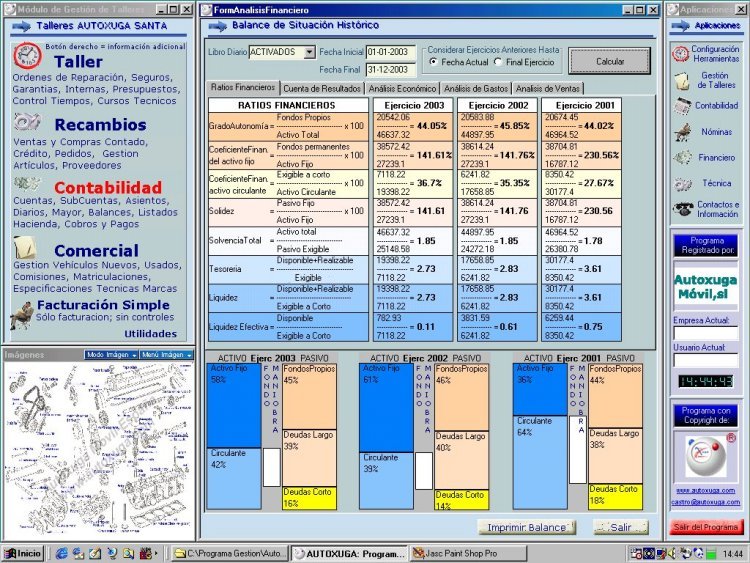Viewport: 750px width, 563px height.
Task: Click the Calcular button
Action: pyautogui.click(x=610, y=61)
